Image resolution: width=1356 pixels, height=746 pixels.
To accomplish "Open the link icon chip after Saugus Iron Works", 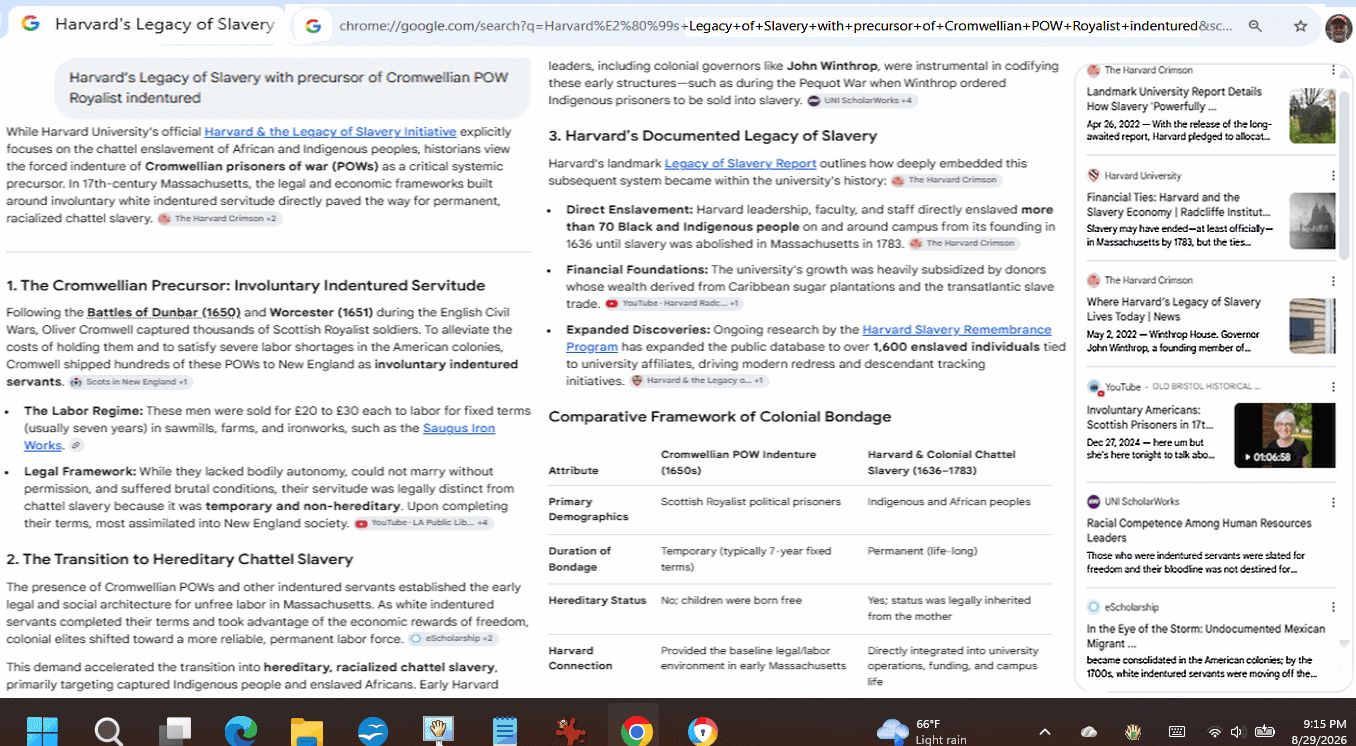I will (x=76, y=445).
